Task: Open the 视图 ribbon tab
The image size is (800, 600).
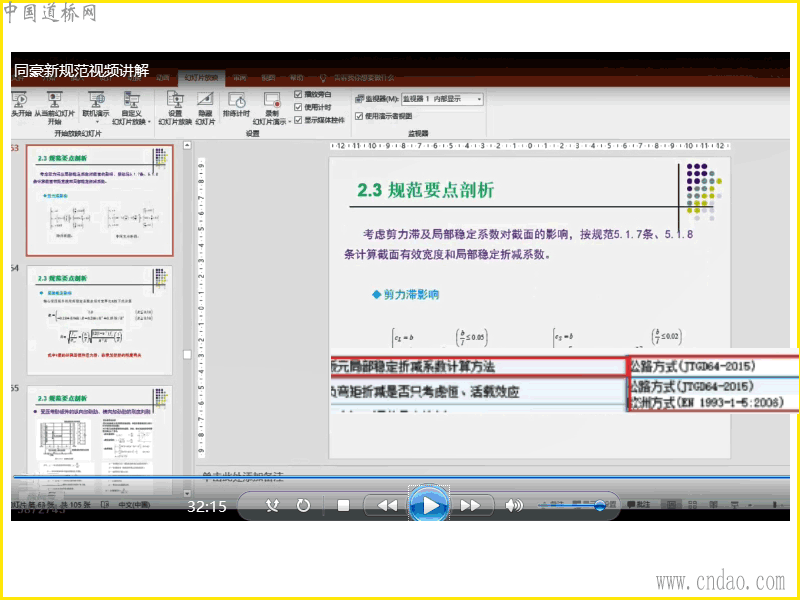Action: pos(268,78)
